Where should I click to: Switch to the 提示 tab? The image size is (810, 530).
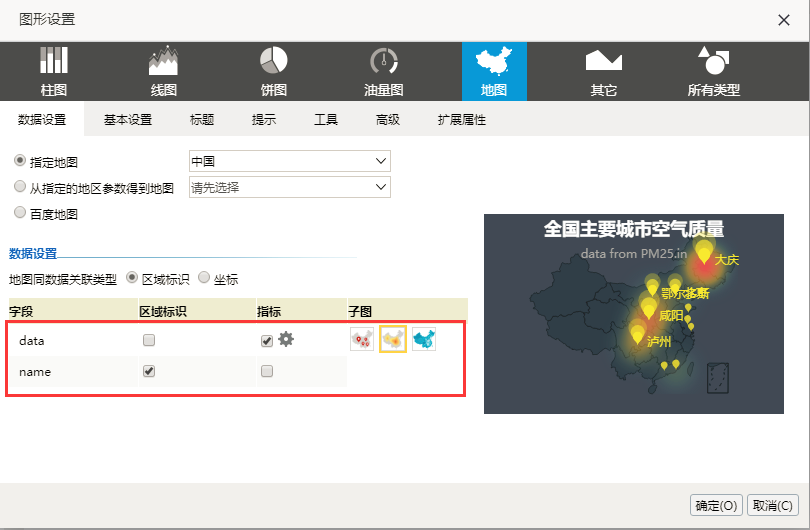pyautogui.click(x=264, y=120)
